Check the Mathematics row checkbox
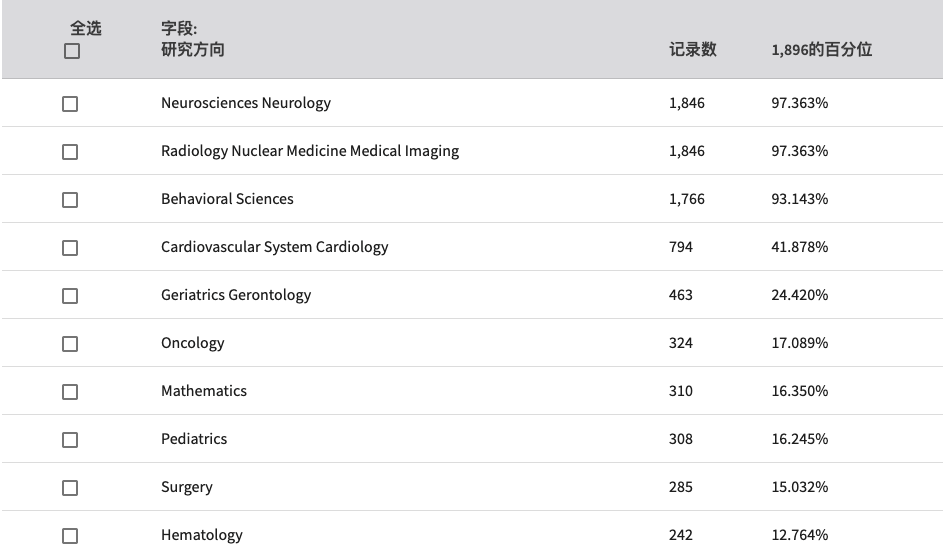 tap(70, 392)
